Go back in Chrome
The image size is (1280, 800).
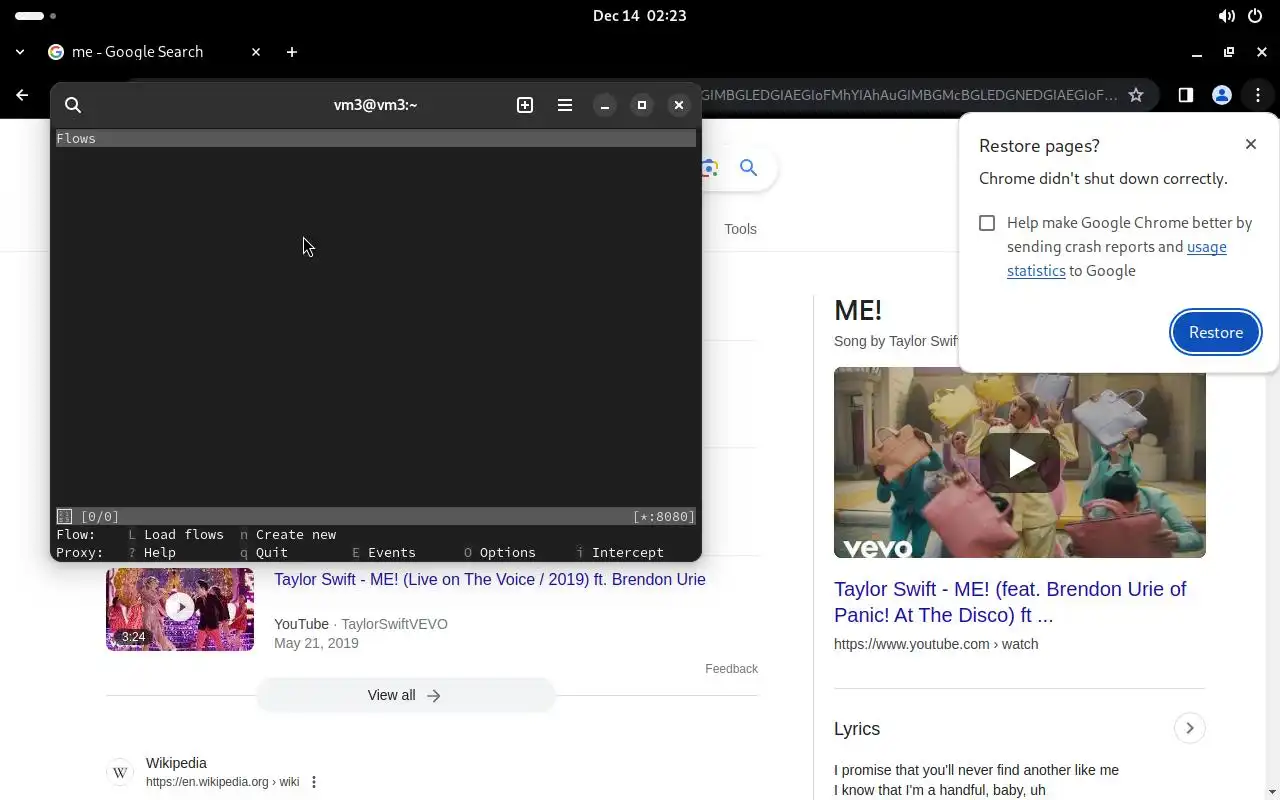[x=22, y=95]
